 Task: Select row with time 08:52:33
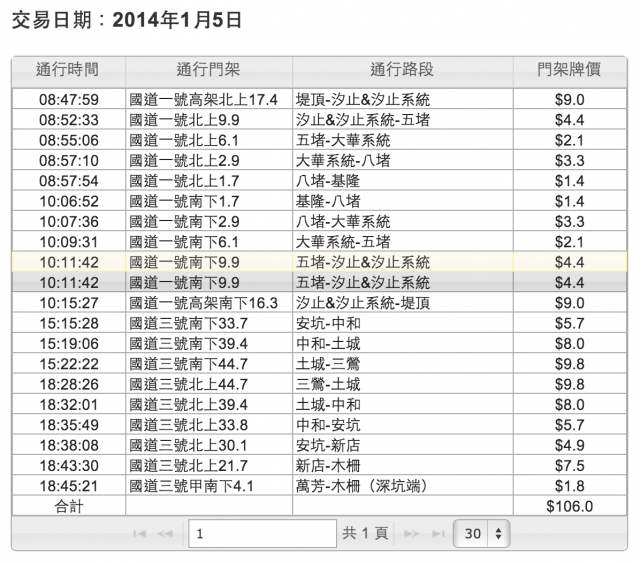pyautogui.click(x=320, y=120)
